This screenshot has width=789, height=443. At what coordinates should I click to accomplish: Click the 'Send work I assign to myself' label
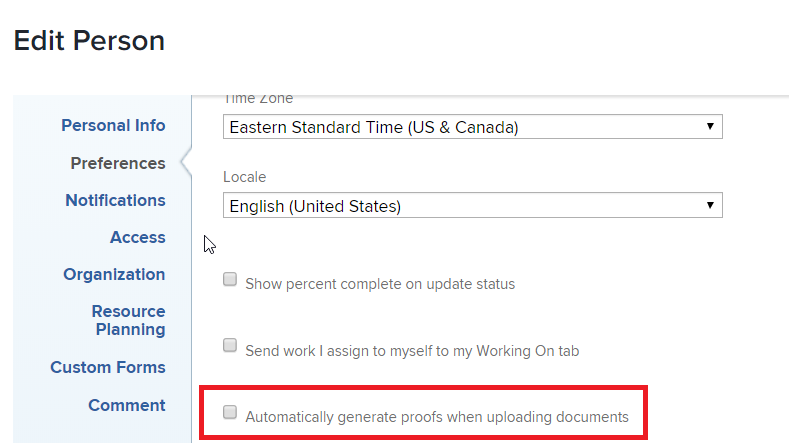412,351
